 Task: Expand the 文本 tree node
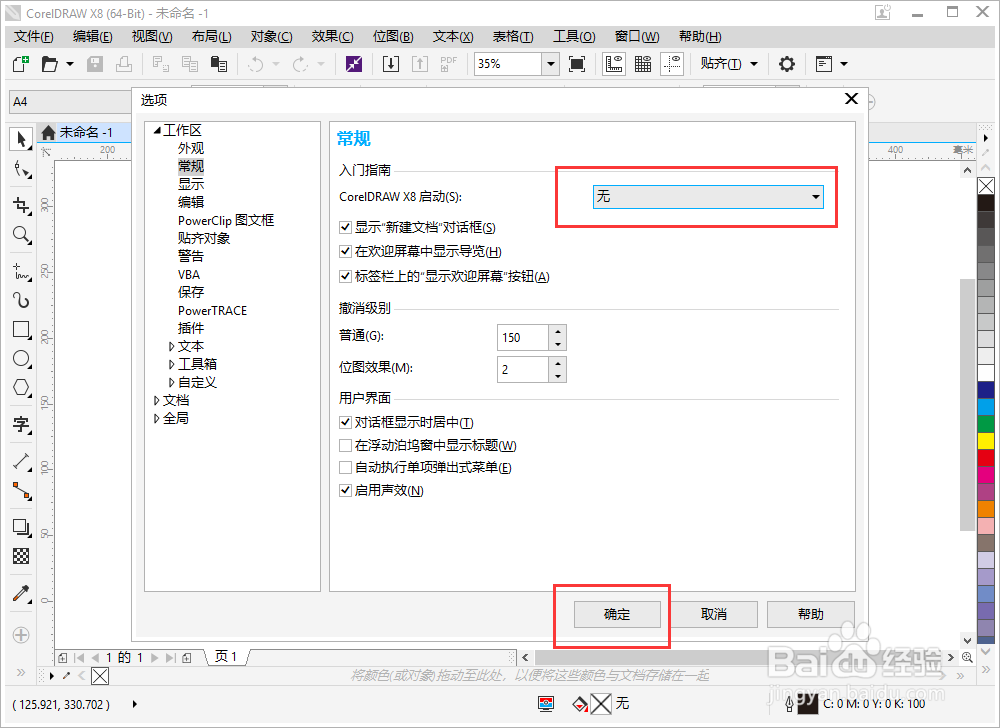(172, 346)
